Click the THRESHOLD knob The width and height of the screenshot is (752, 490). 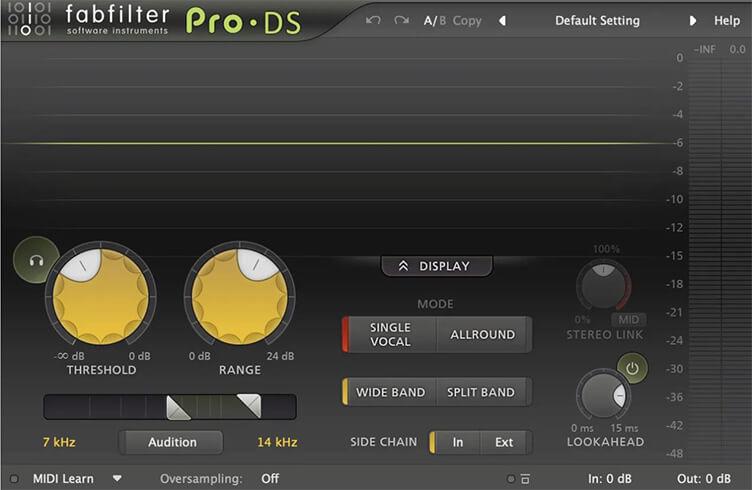[101, 297]
